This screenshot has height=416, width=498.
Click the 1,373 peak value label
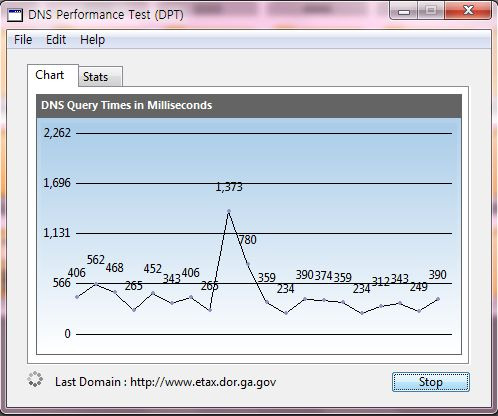pos(229,187)
